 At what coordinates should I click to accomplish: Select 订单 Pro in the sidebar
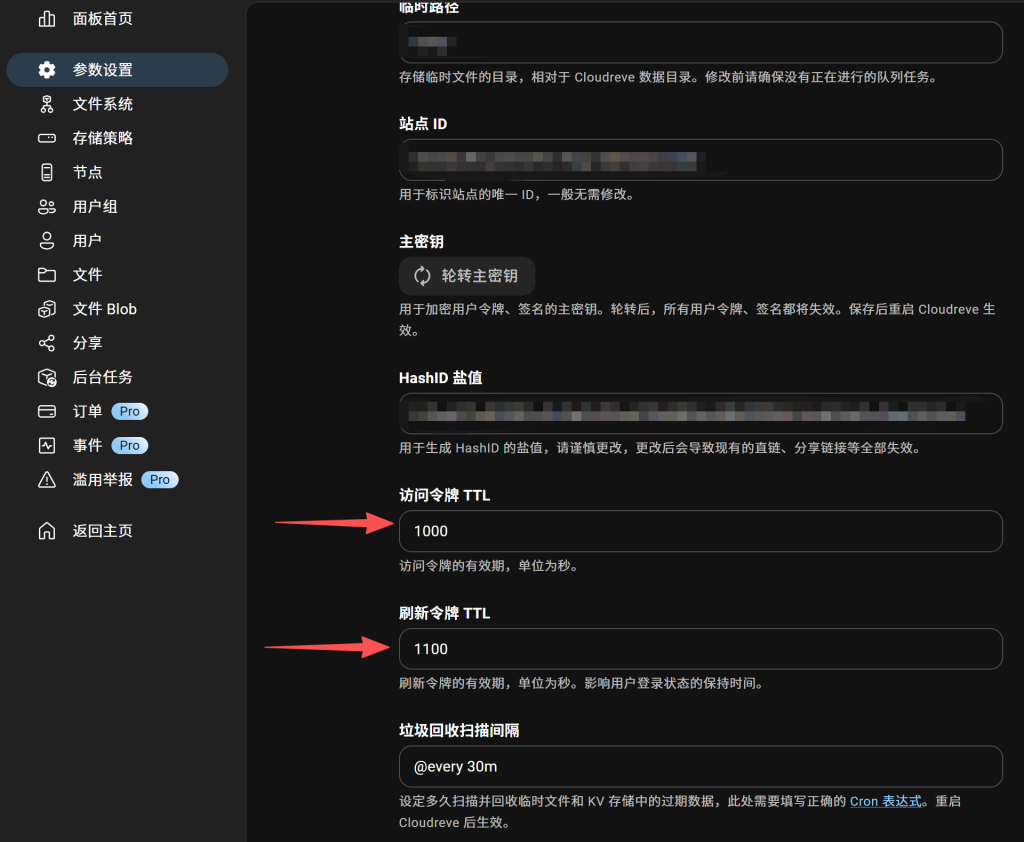coord(87,411)
